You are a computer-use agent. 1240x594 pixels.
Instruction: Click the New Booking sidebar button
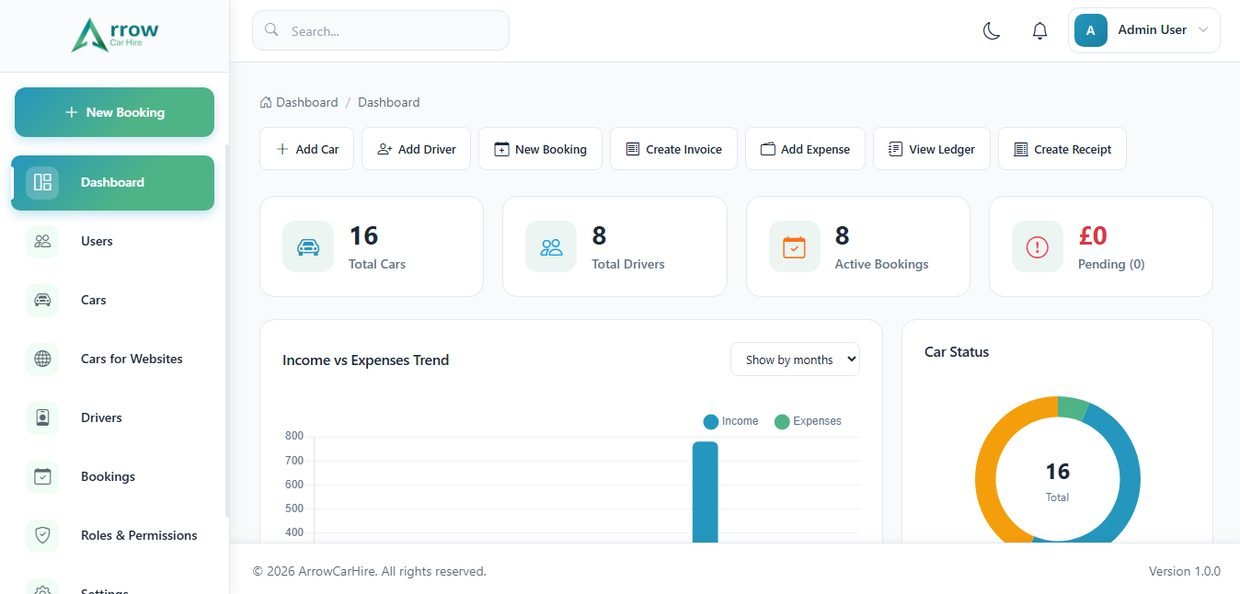[x=114, y=112]
